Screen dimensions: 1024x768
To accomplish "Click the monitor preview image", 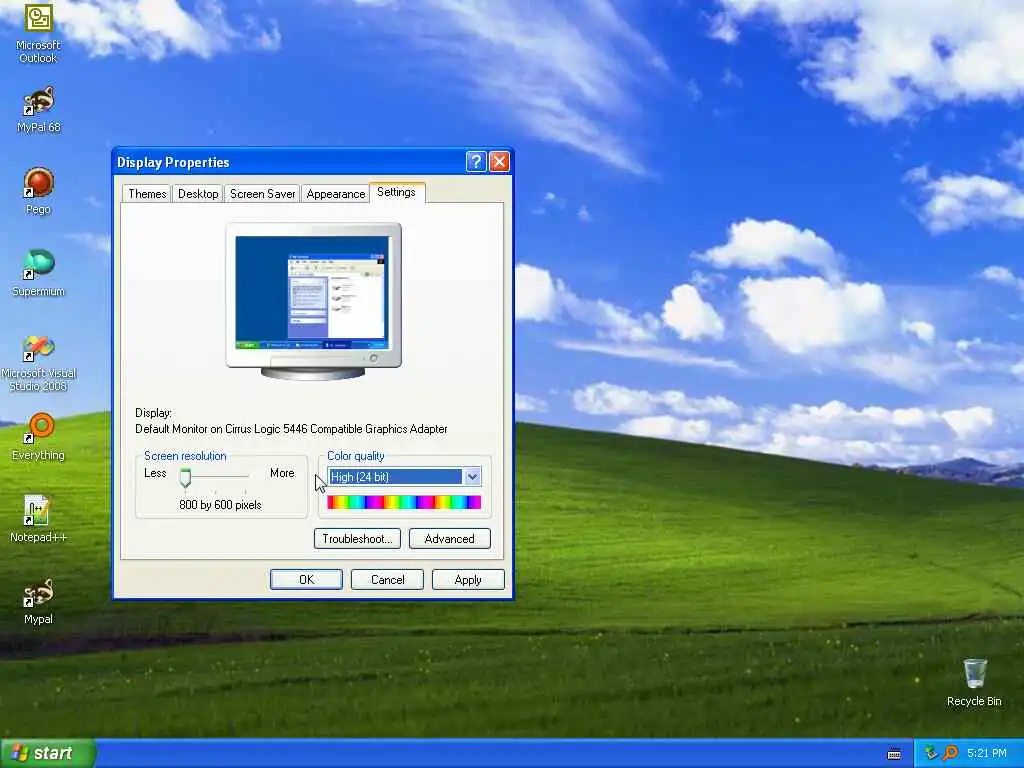I will click(x=313, y=301).
